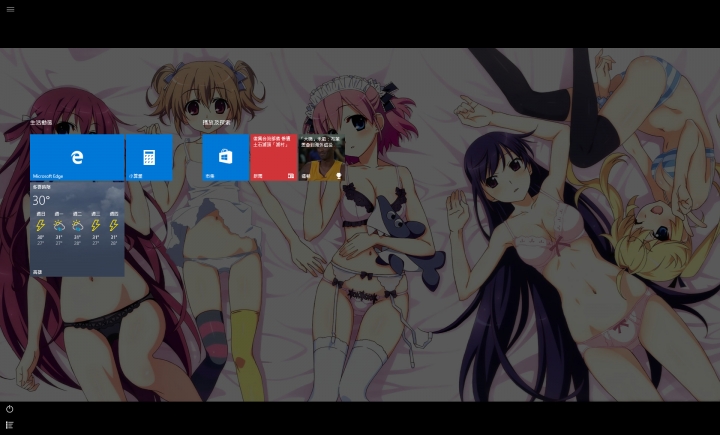Viewport: 720px width, 435px height.
Task: Open the Power options icon
Action: coord(10,409)
